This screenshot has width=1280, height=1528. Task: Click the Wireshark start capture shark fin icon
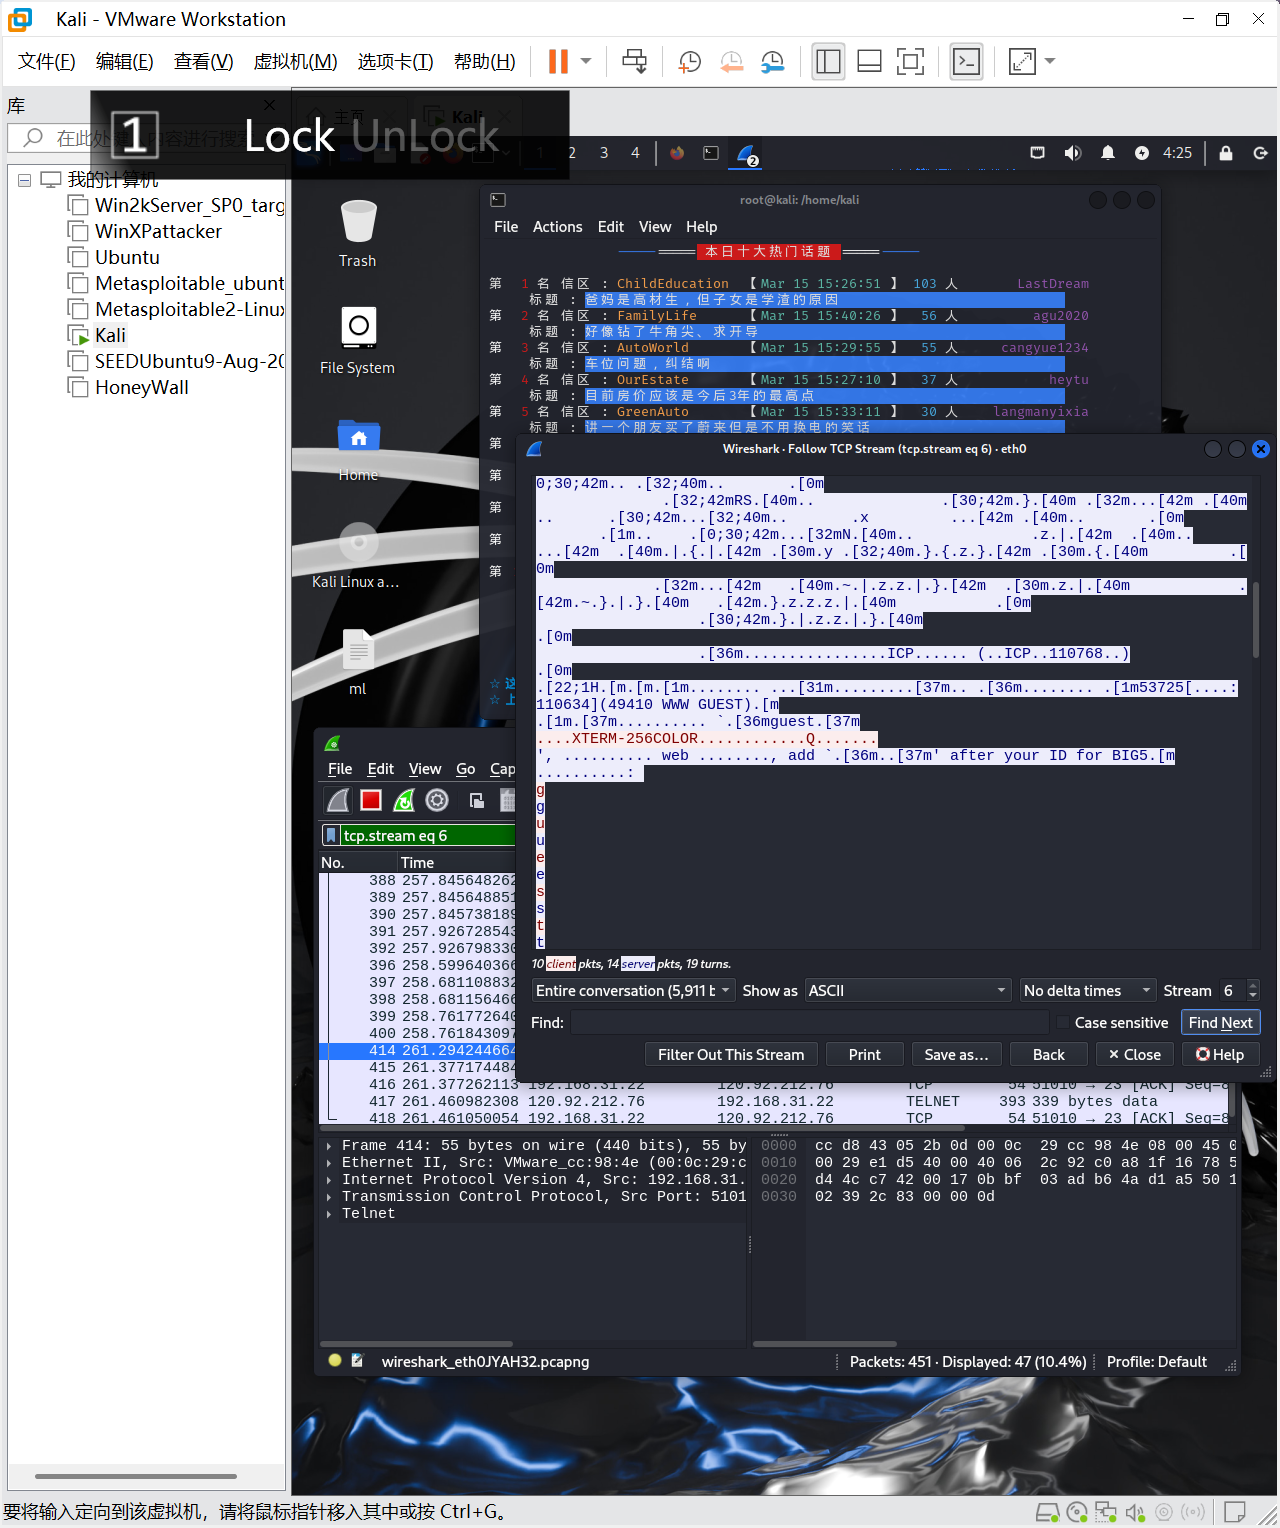[339, 800]
